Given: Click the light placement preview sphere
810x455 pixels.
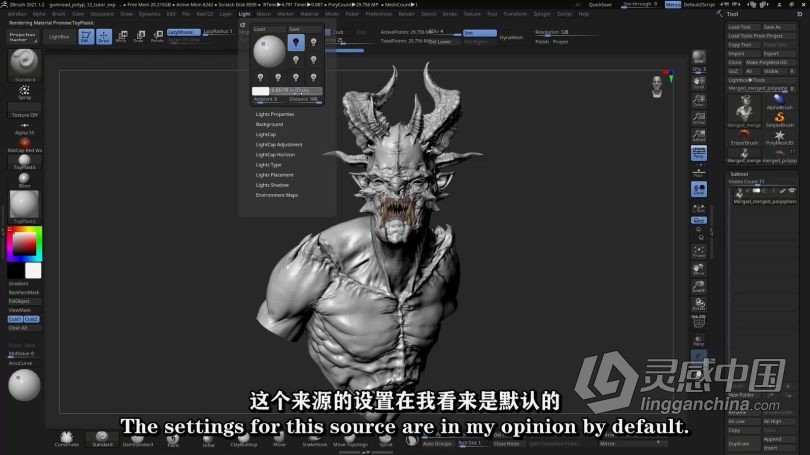Looking at the screenshot, I should tap(269, 51).
